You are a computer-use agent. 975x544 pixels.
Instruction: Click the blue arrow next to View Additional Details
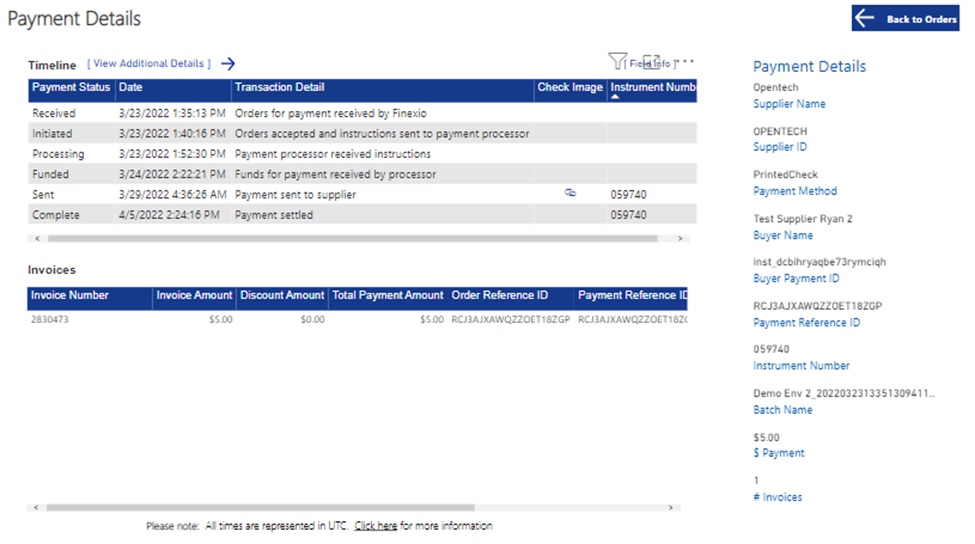[228, 64]
